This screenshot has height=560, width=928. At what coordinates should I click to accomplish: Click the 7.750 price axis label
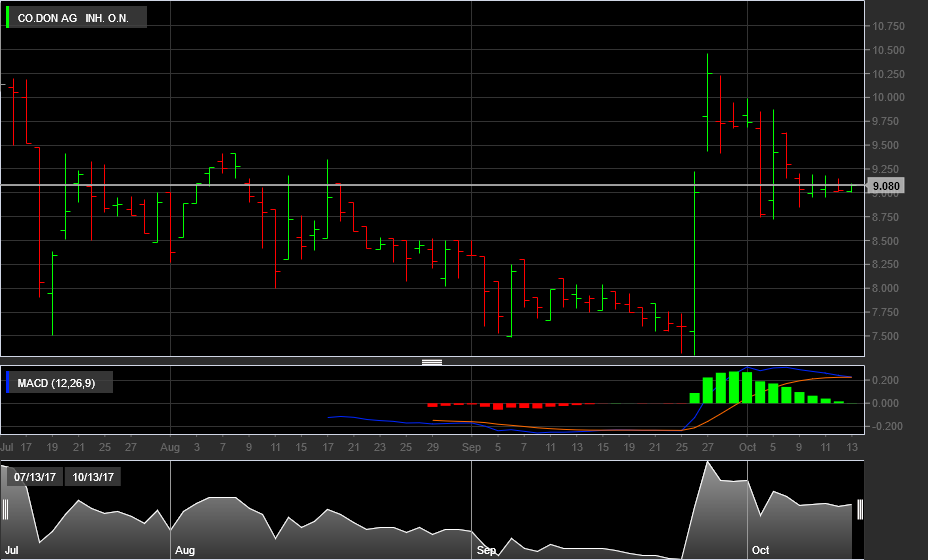tap(886, 313)
